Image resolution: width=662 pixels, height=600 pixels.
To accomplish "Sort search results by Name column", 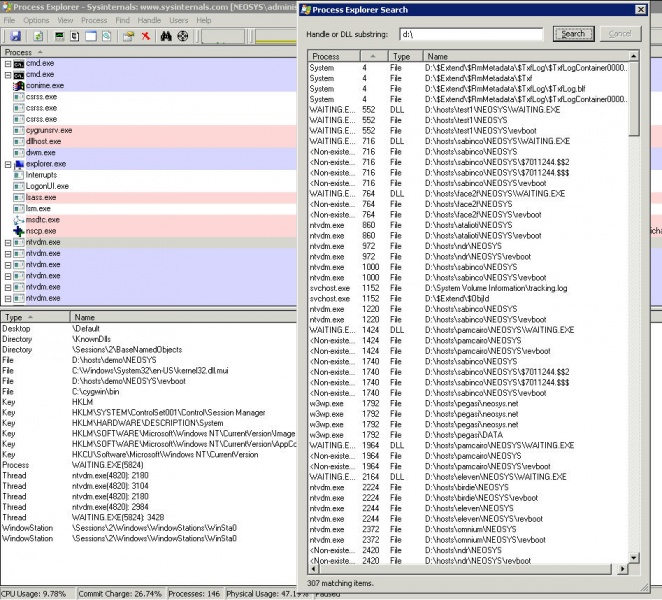I will [525, 56].
